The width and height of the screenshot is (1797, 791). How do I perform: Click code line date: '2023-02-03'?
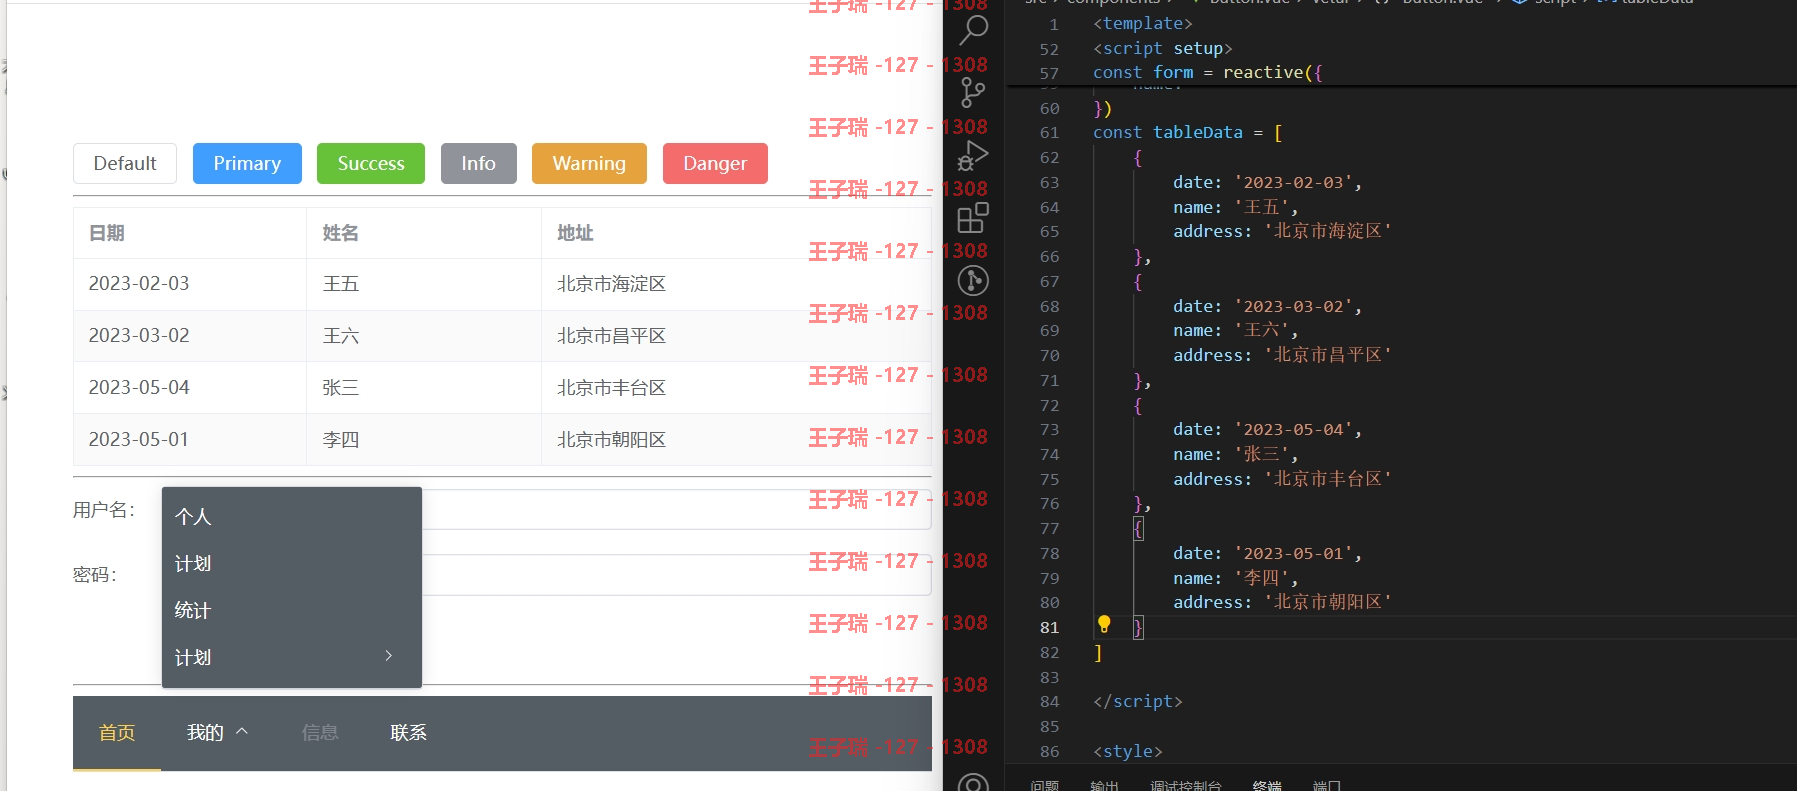pyautogui.click(x=1267, y=182)
